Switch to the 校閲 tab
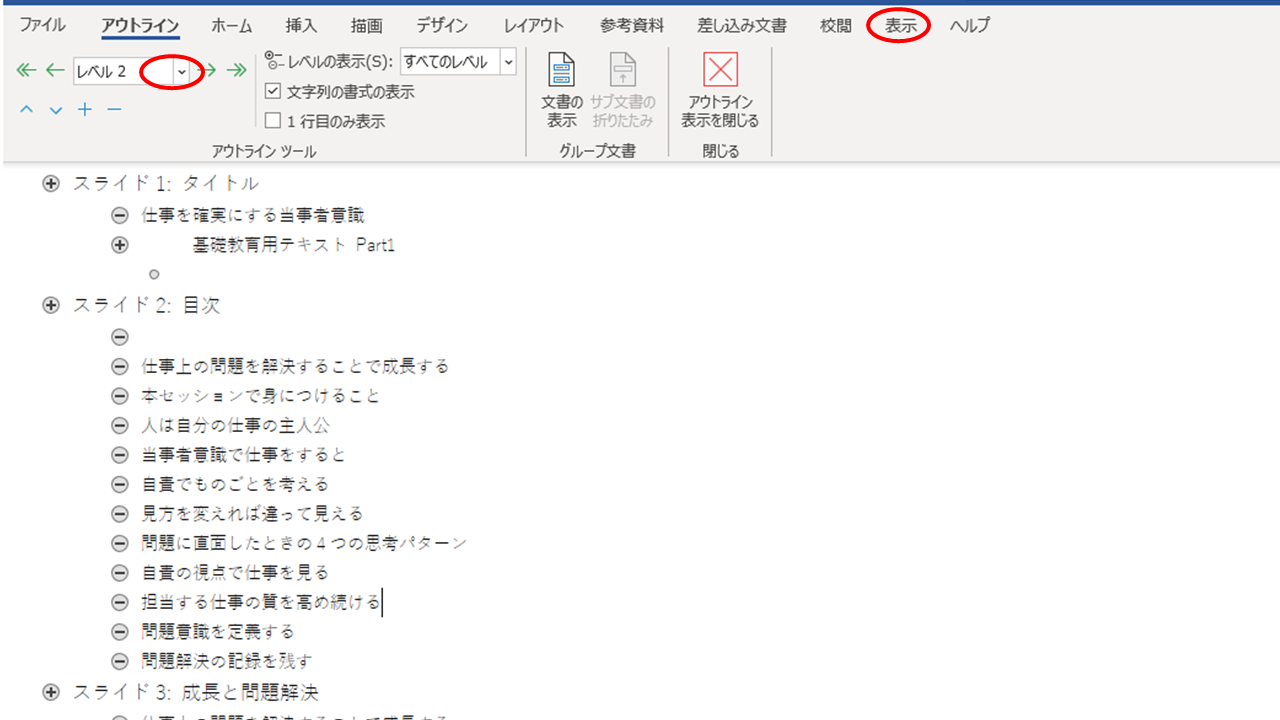Viewport: 1280px width, 720px height. (836, 26)
